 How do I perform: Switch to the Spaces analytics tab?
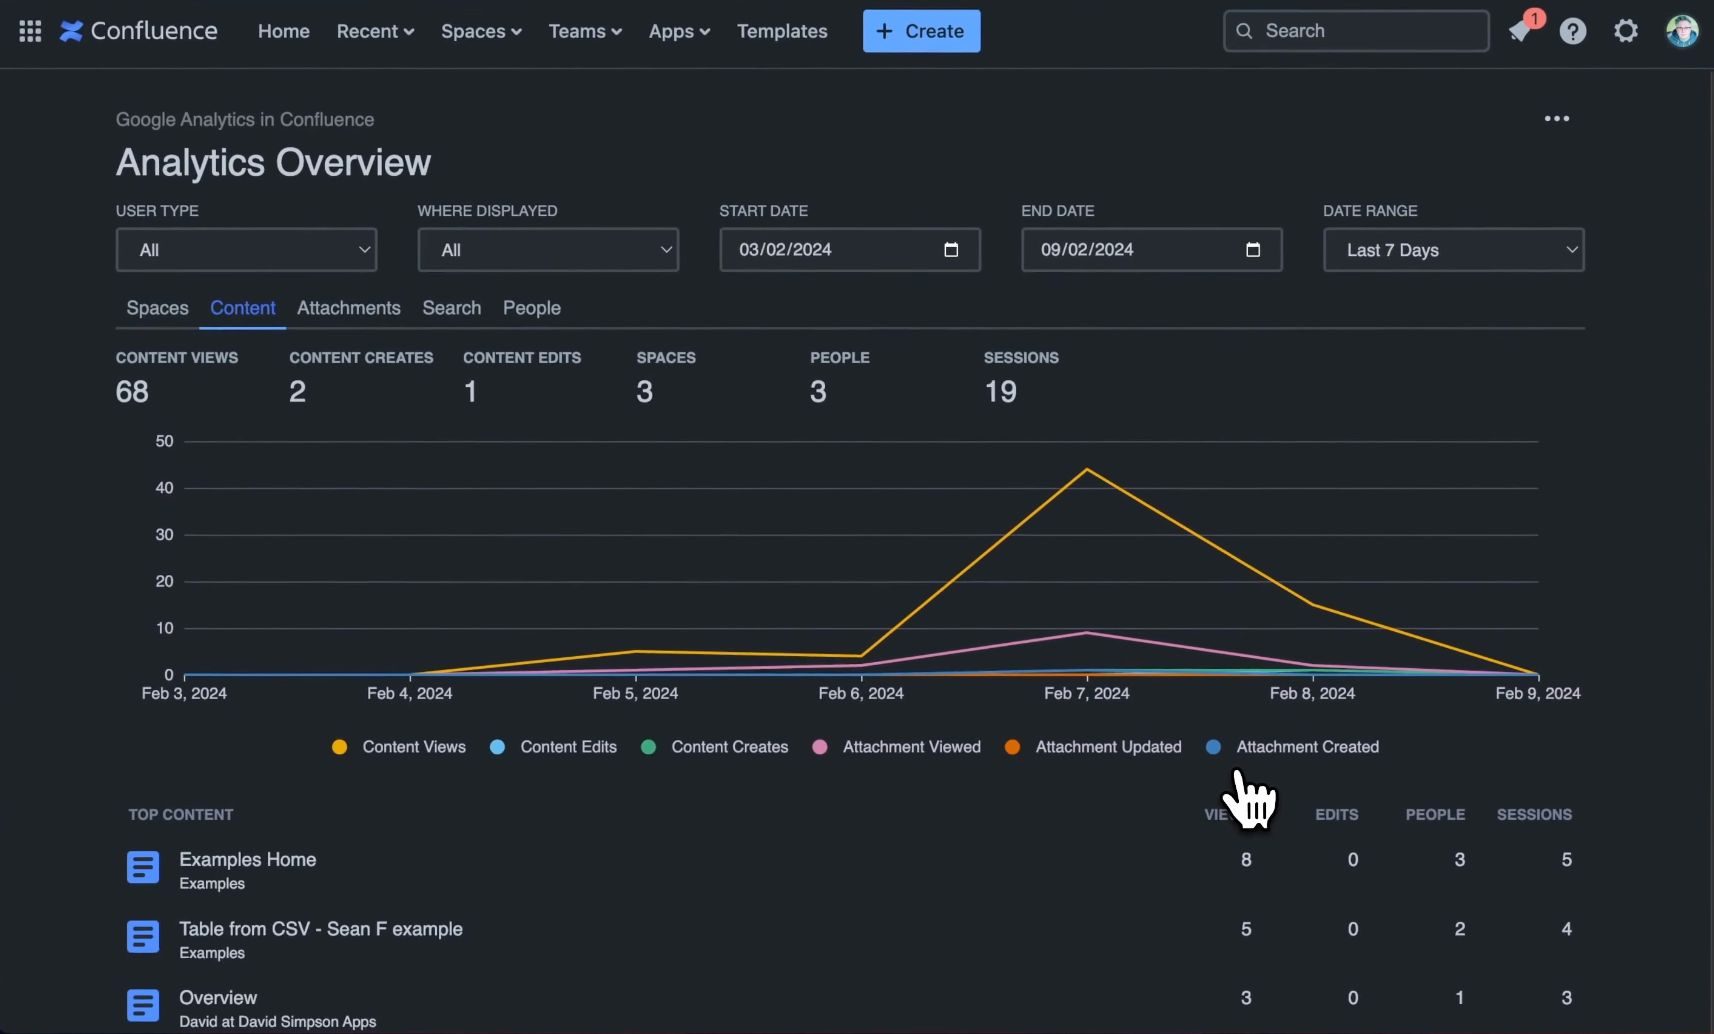tap(157, 308)
